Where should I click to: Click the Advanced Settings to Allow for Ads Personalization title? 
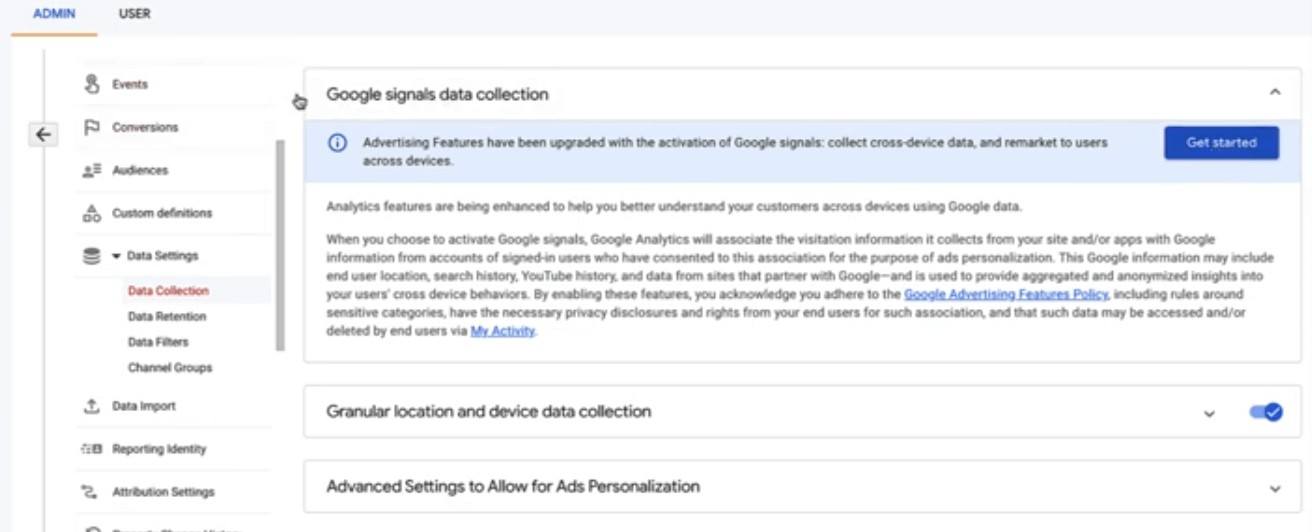pyautogui.click(x=513, y=486)
